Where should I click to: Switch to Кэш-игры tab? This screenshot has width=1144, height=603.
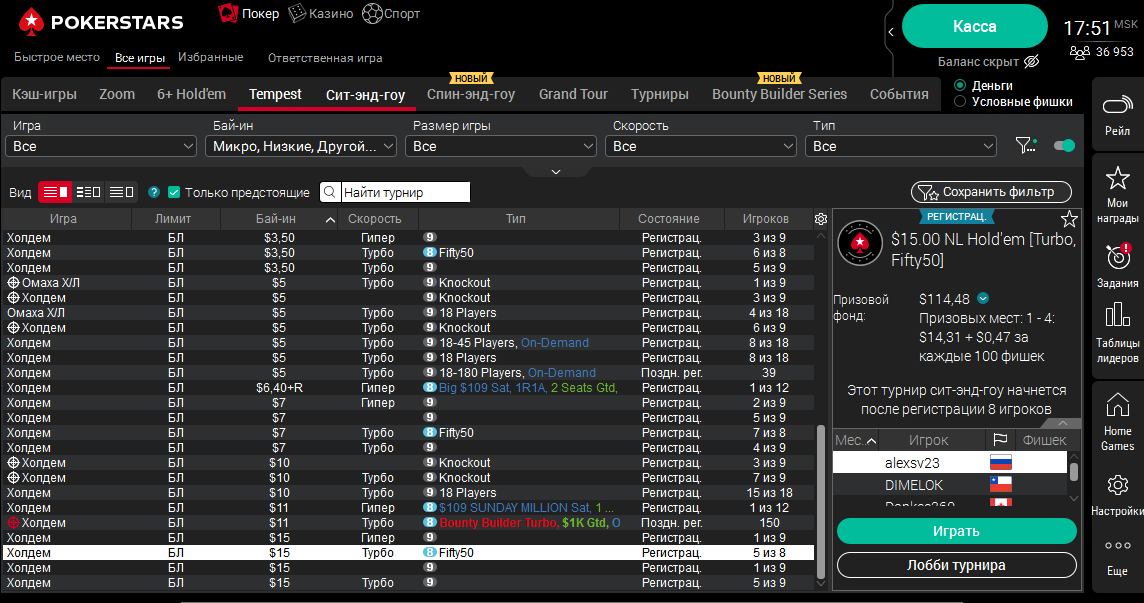click(45, 94)
